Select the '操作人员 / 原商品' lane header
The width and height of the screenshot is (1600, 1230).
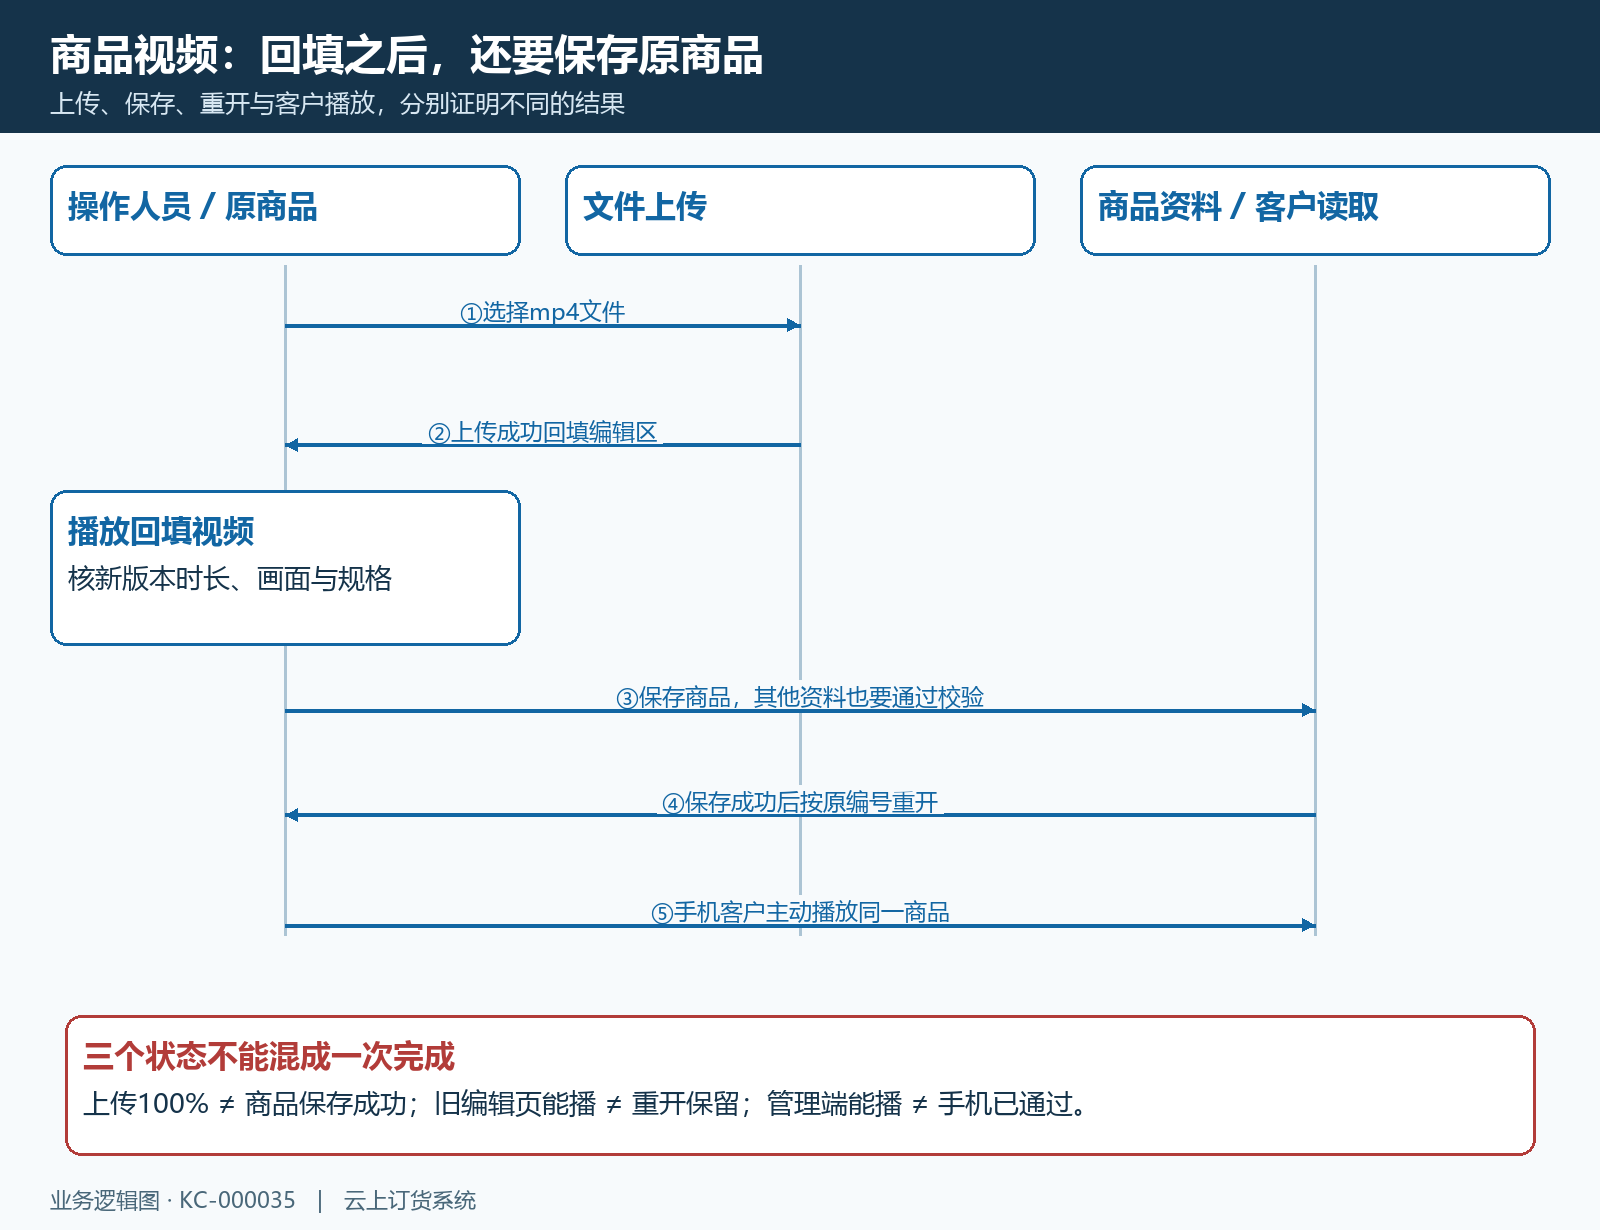point(285,210)
